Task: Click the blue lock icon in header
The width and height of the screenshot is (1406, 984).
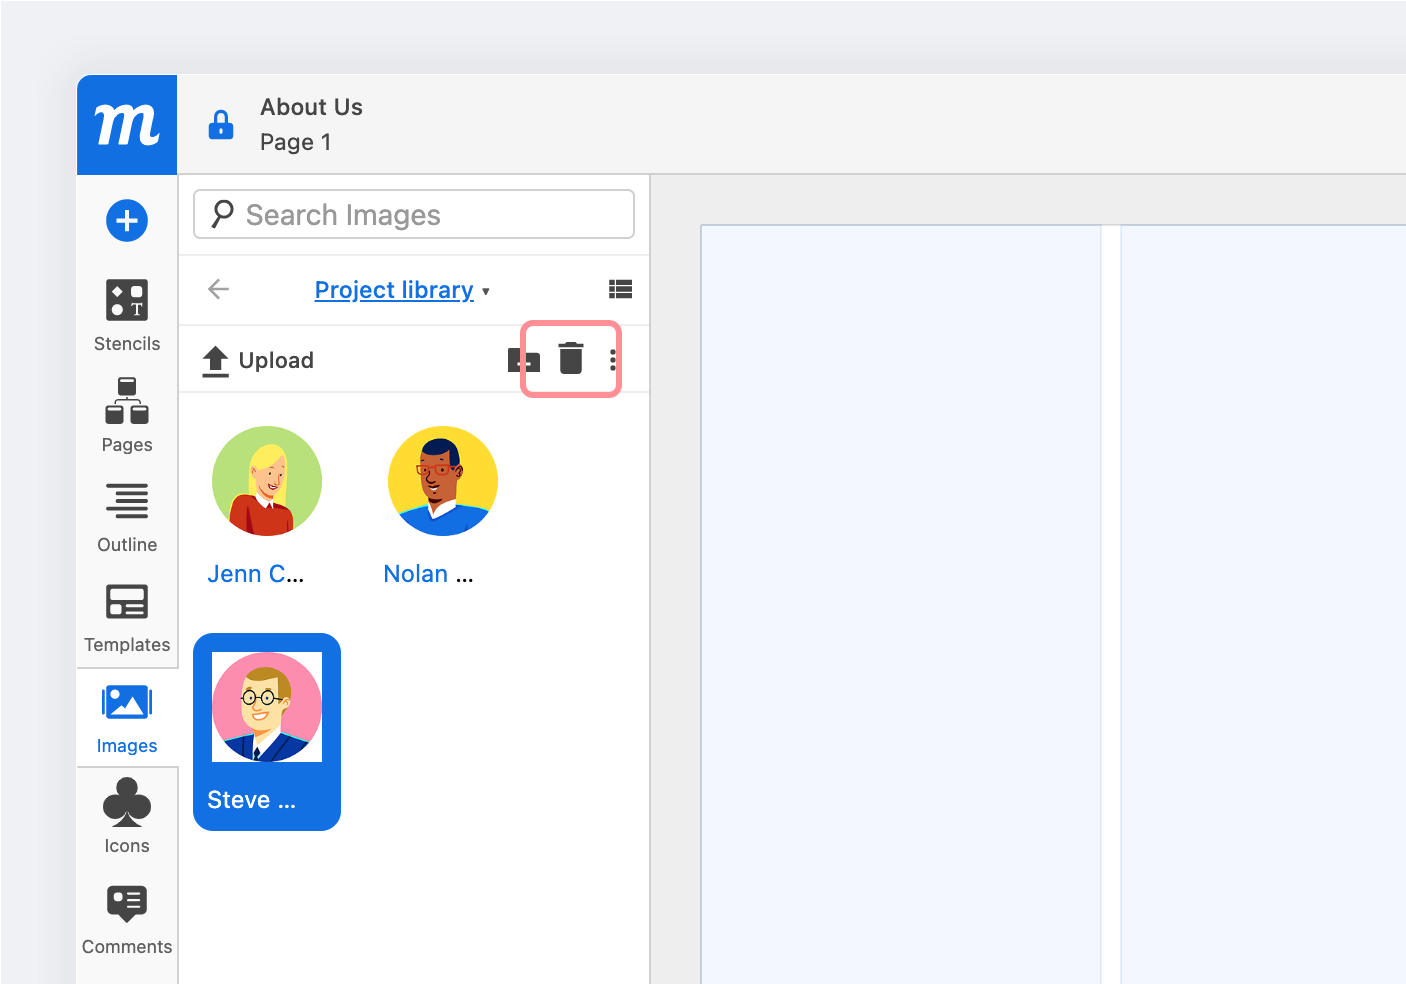Action: 221,125
